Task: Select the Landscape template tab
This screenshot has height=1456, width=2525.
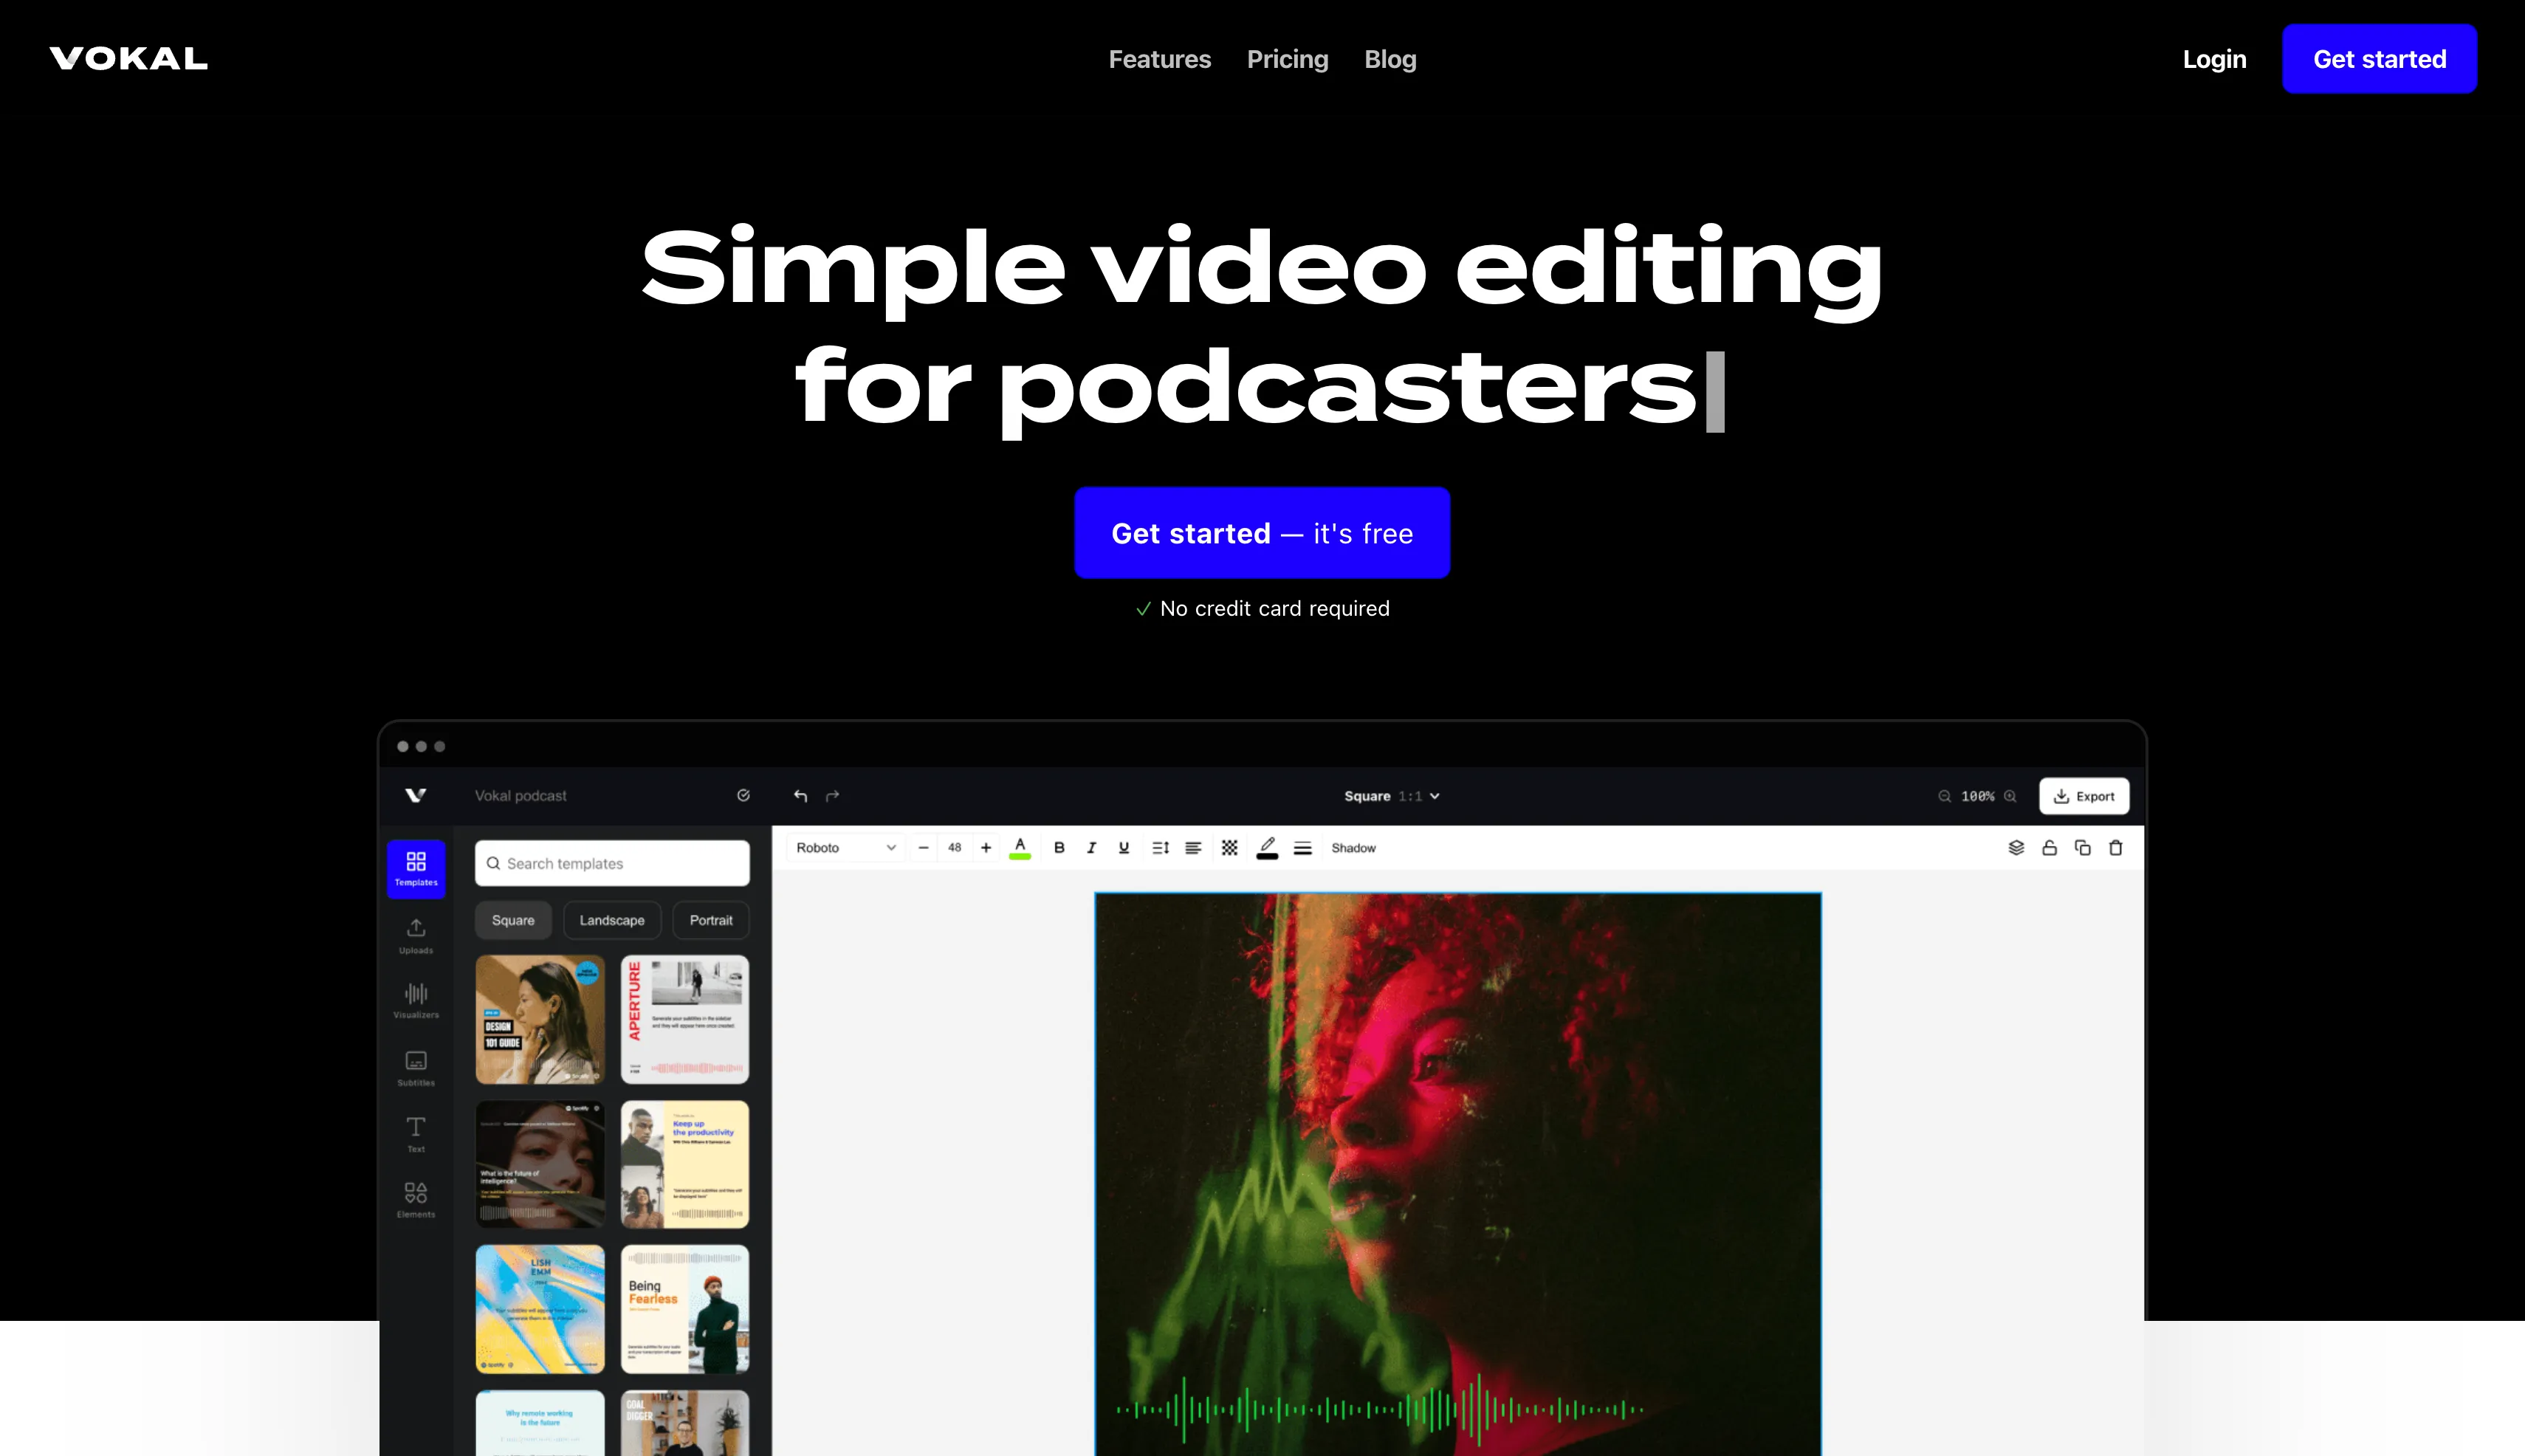Action: (612, 920)
